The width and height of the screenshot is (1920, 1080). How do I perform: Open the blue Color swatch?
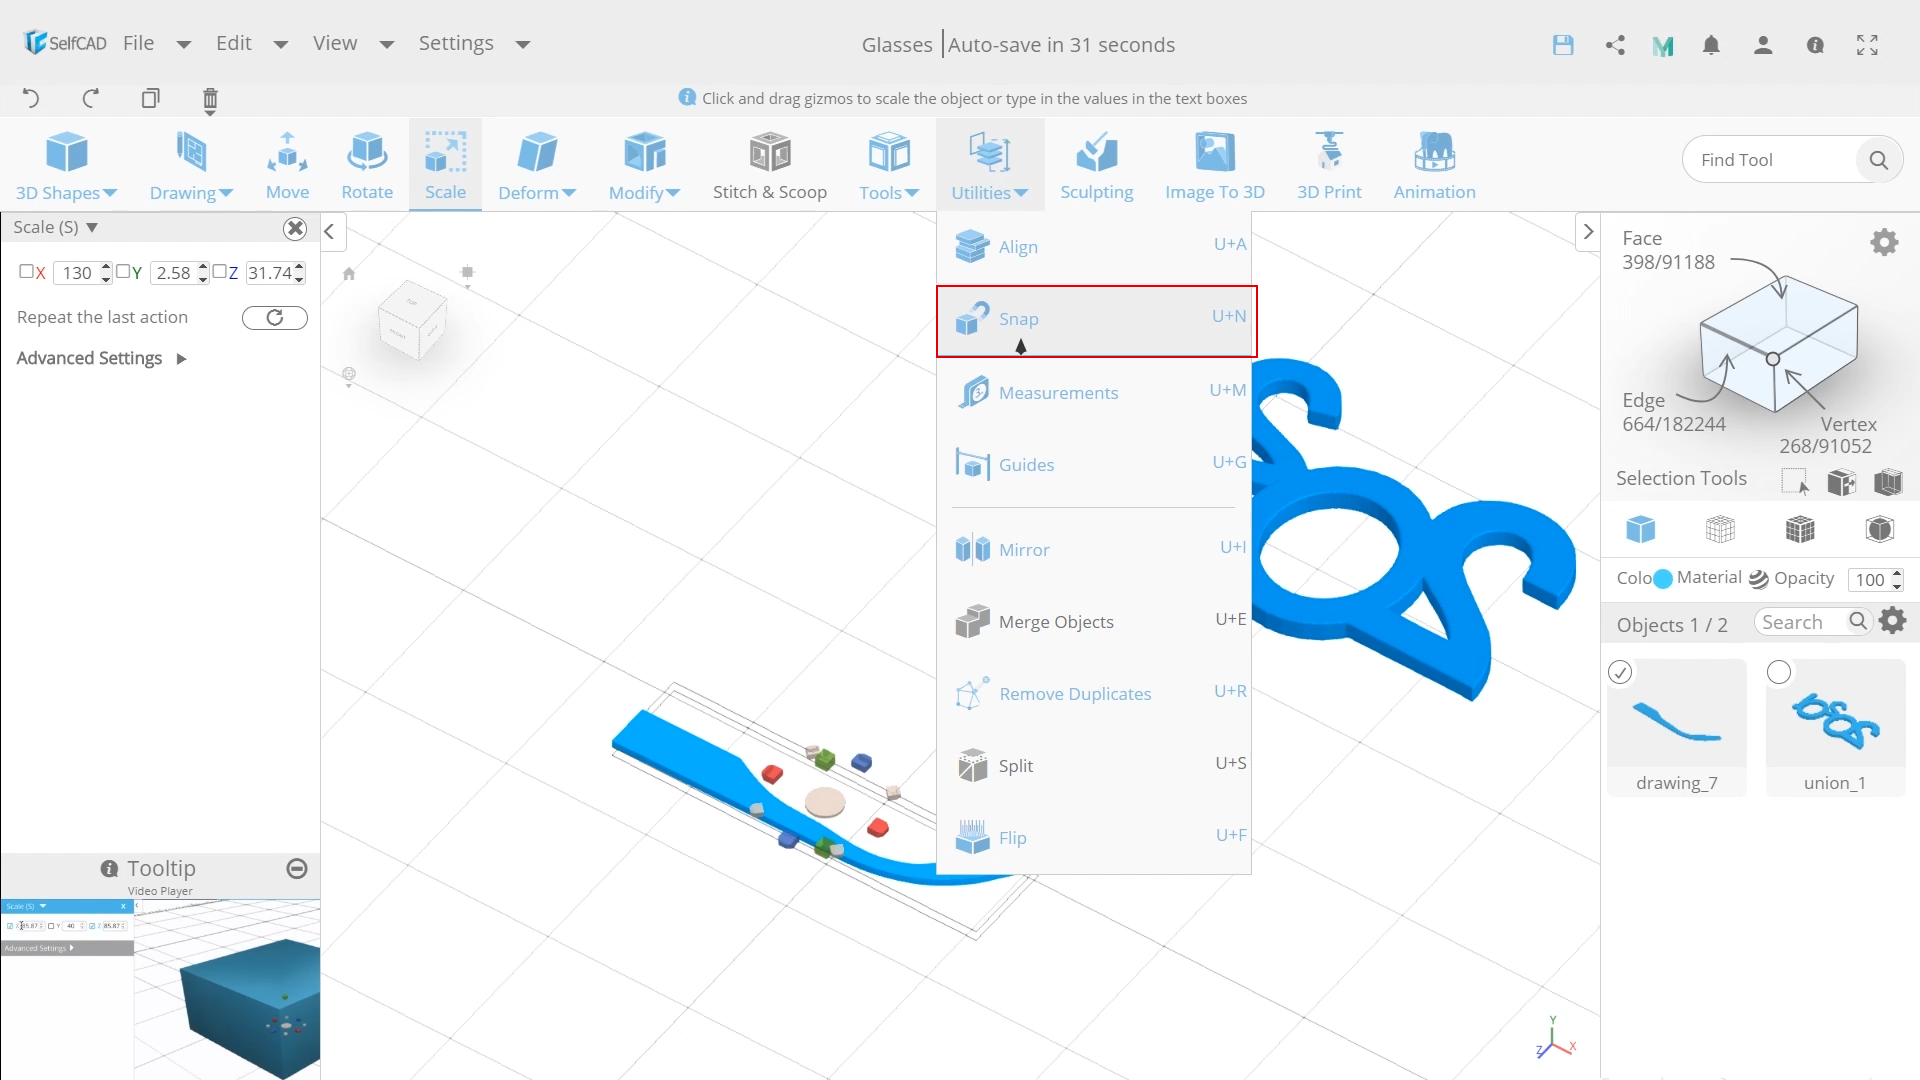(1662, 578)
